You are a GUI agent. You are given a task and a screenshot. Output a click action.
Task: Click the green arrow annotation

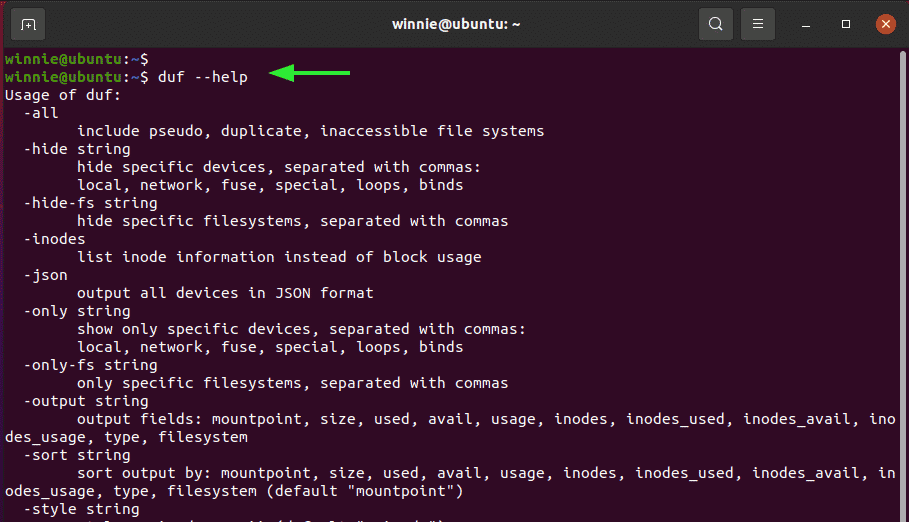click(x=310, y=73)
